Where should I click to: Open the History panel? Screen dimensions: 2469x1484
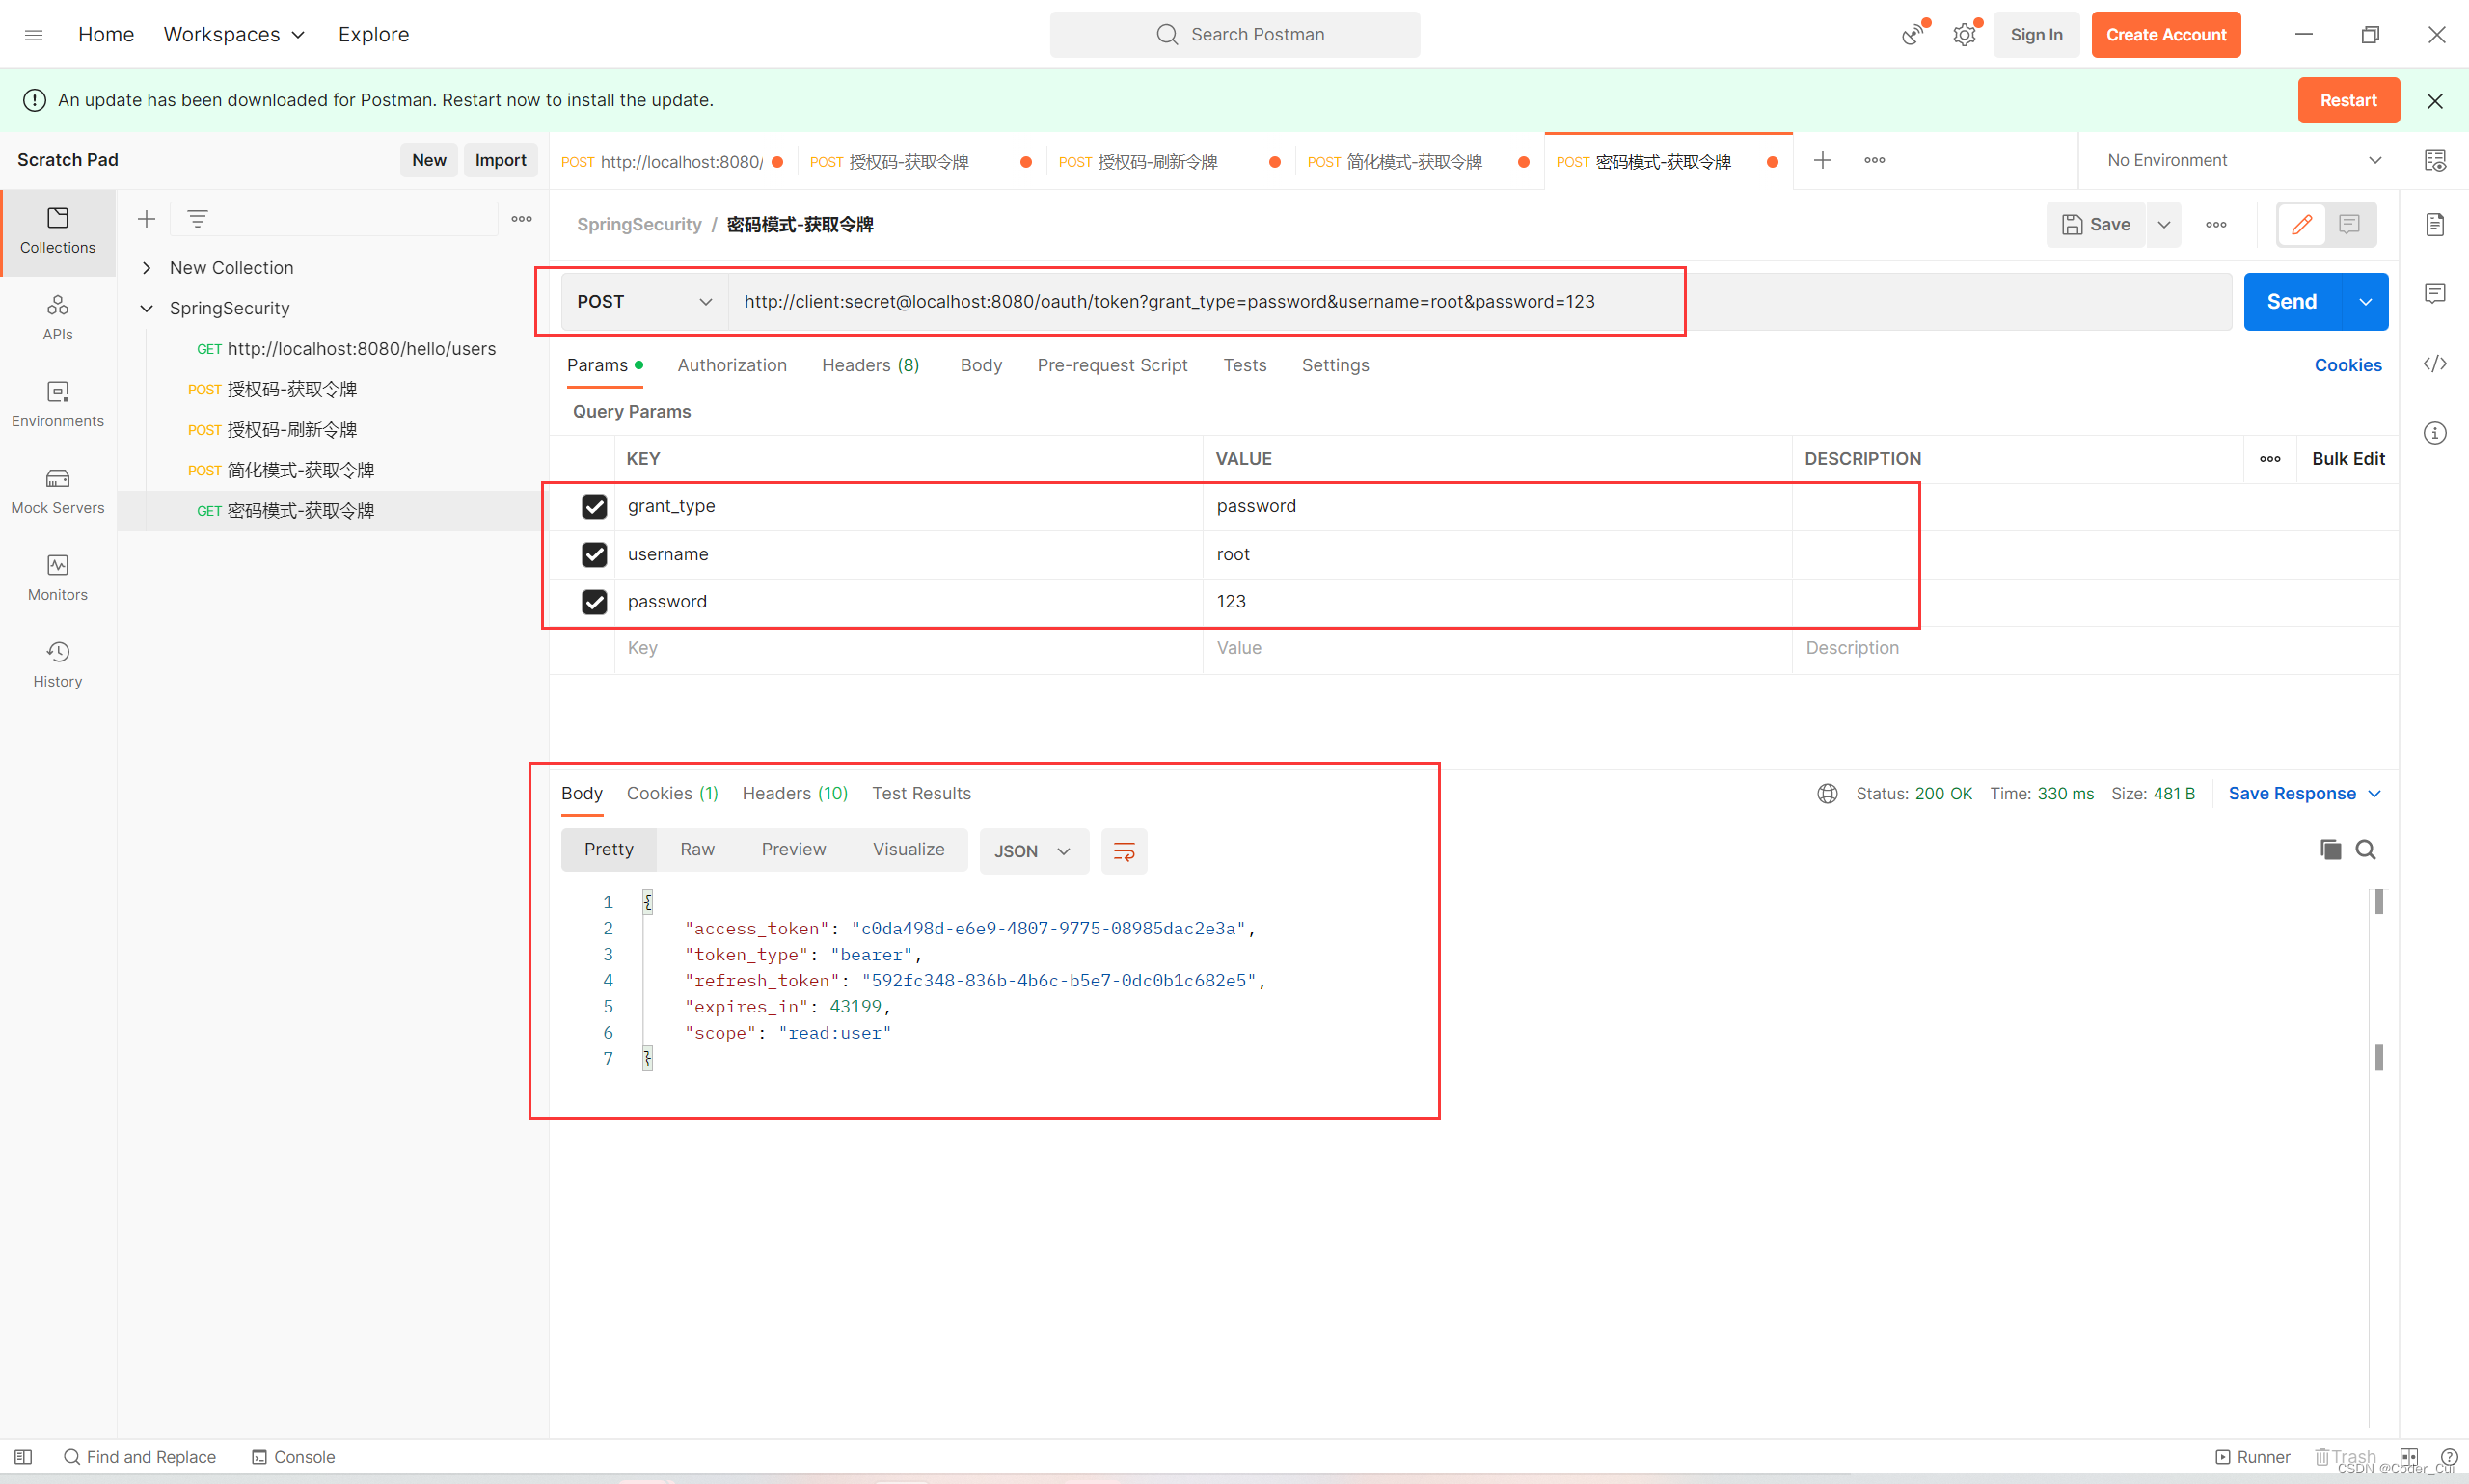pyautogui.click(x=57, y=663)
